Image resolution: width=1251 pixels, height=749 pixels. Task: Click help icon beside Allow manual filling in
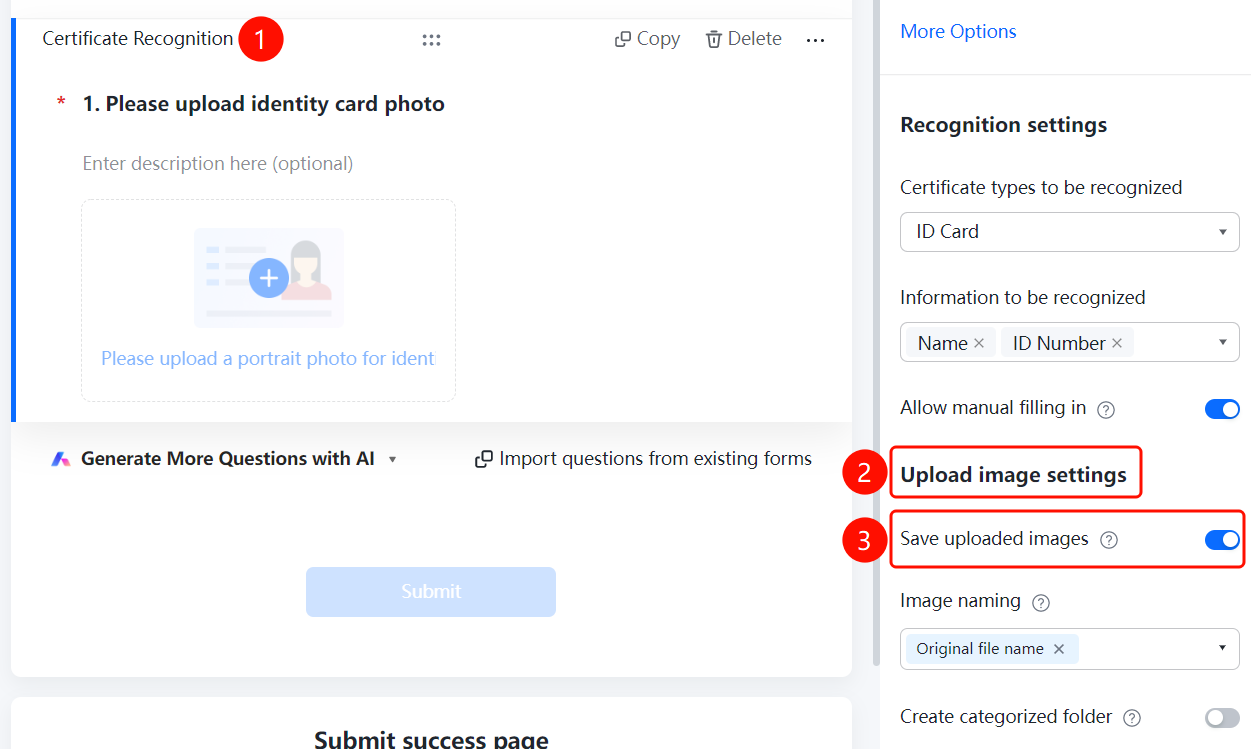1106,409
